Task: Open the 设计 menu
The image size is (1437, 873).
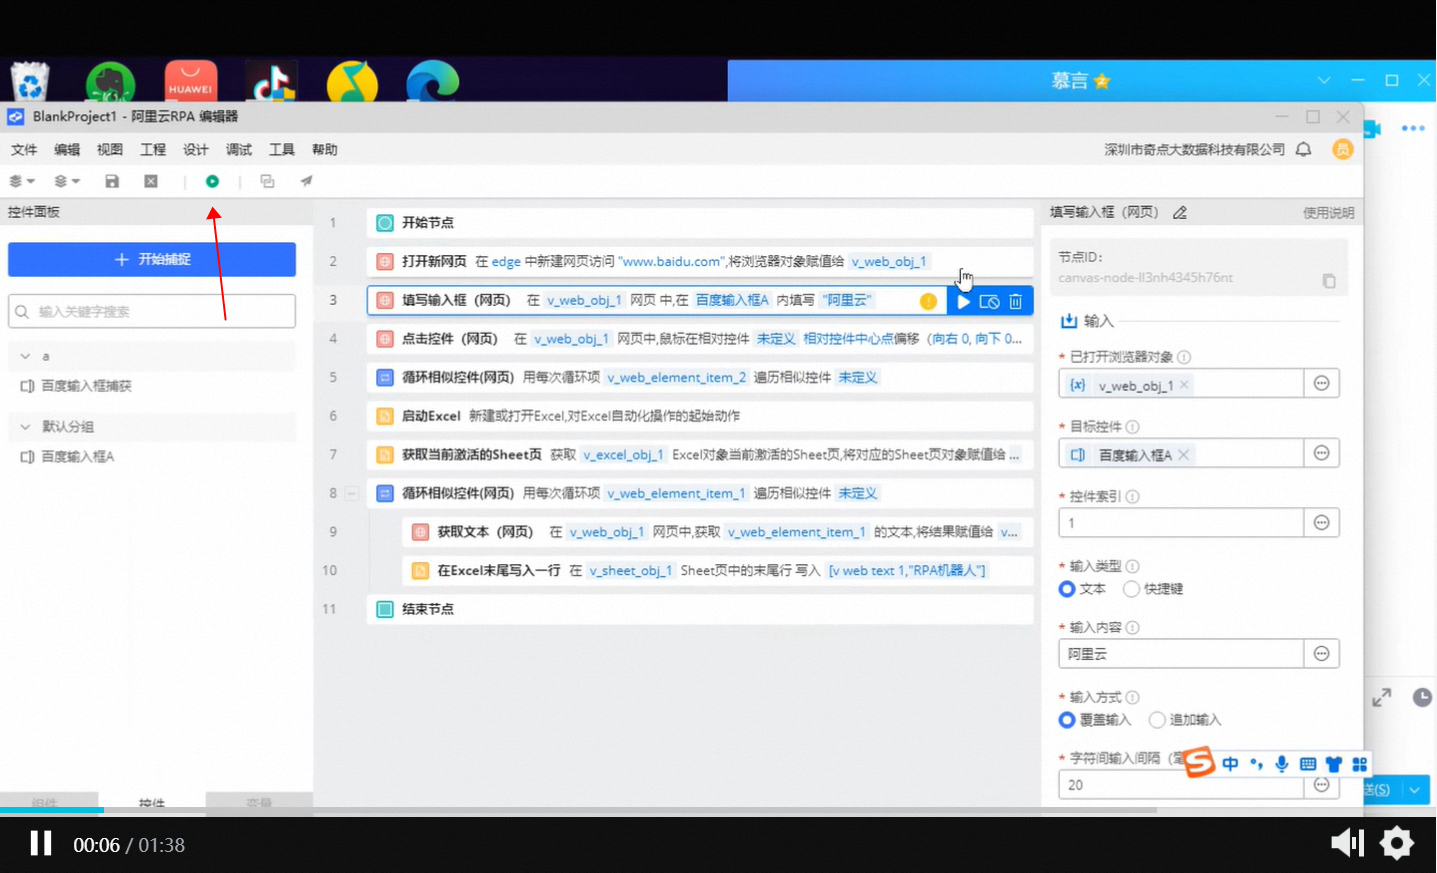Action: [196, 150]
